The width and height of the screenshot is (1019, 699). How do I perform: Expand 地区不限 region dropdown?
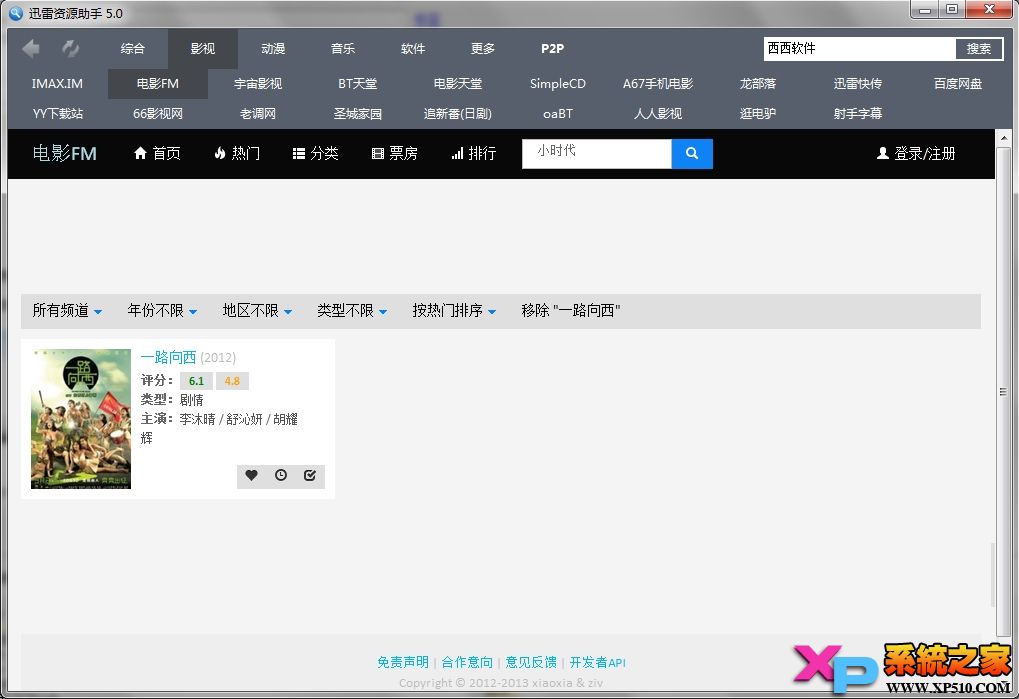tap(257, 311)
